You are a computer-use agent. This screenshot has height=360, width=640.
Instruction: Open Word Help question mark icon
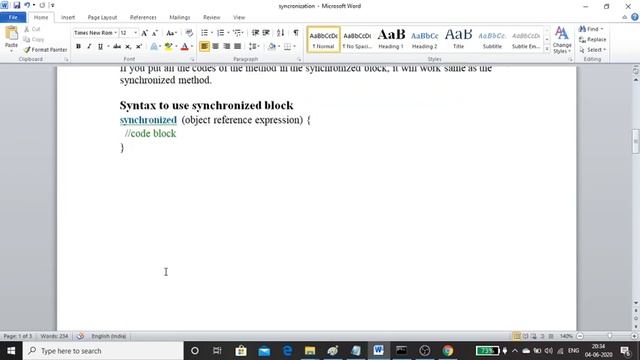tap(635, 17)
